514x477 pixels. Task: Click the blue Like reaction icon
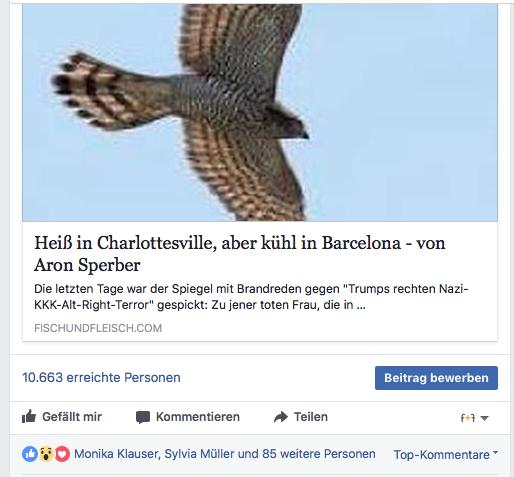tap(30, 454)
